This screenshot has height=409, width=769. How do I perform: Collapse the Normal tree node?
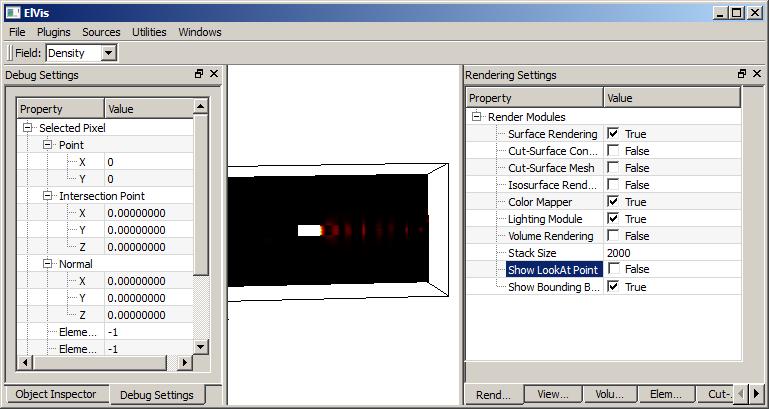coord(47,264)
